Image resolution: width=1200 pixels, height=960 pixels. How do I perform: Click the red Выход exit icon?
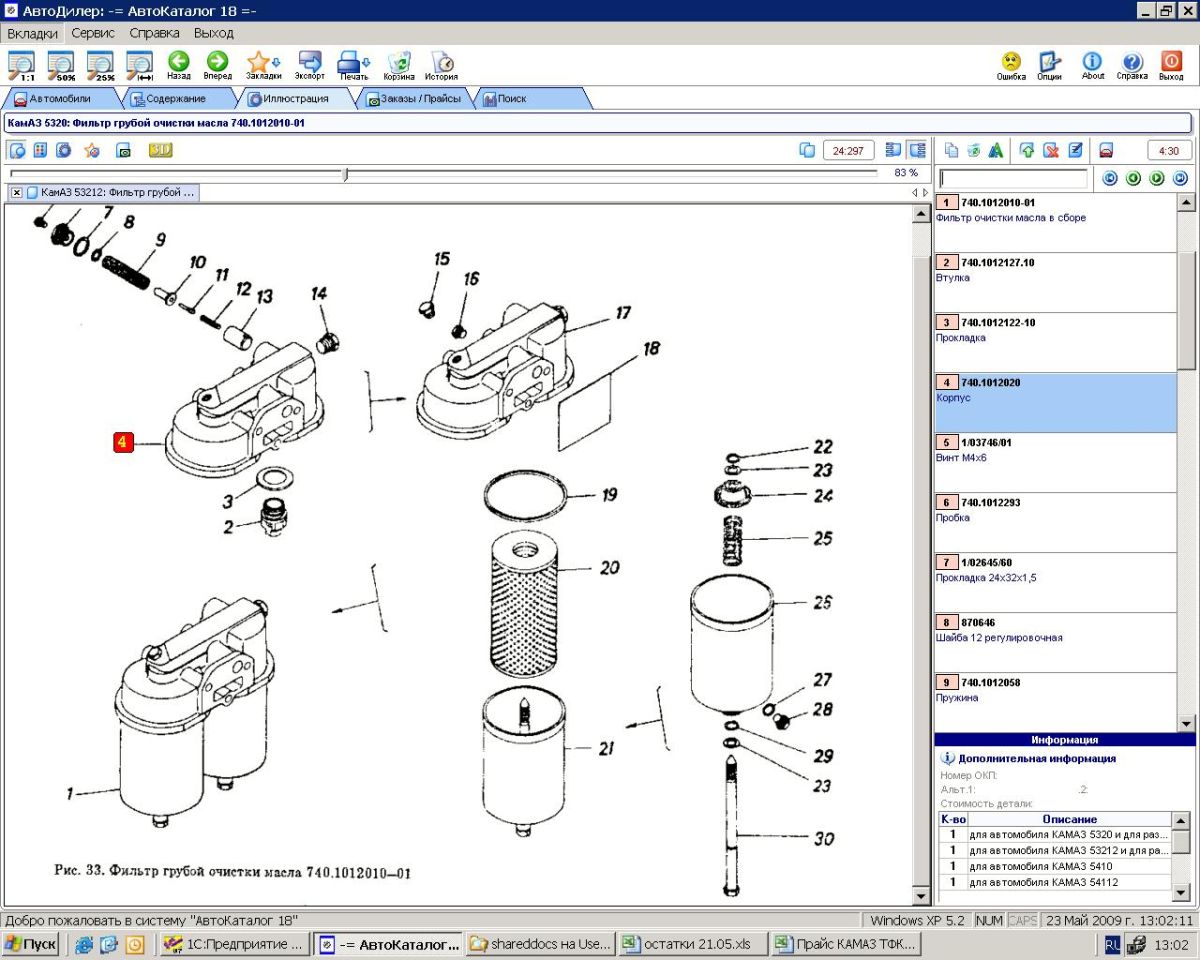point(1171,65)
